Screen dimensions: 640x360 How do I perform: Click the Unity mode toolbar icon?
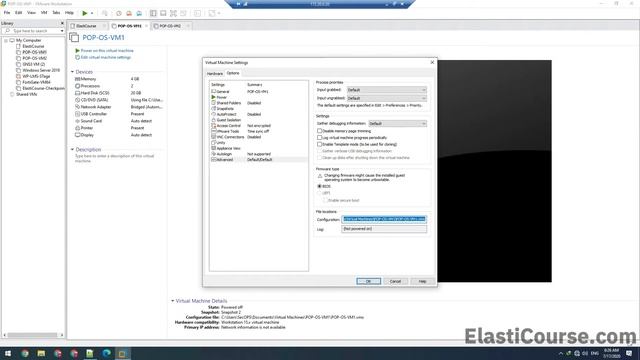coord(183,13)
